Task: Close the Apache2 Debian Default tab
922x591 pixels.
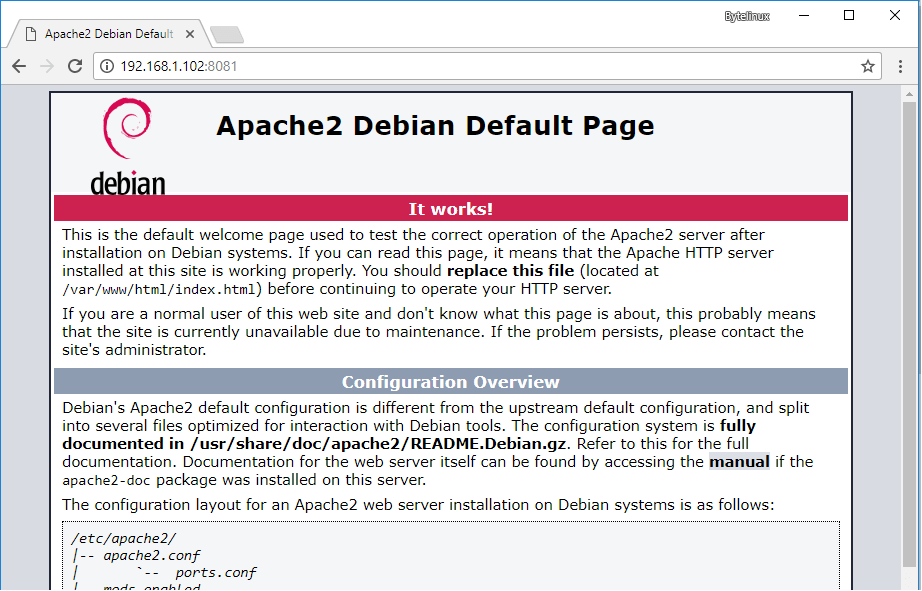Action: [x=188, y=34]
